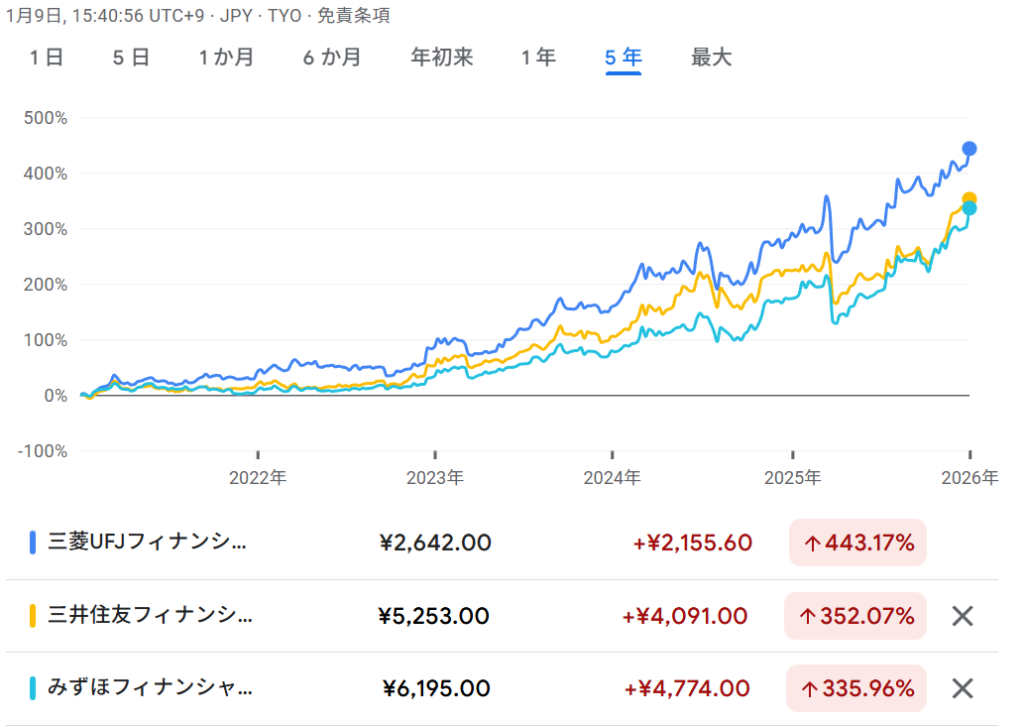This screenshot has height=727, width=1024.
Task: Click the 2024年 axis marker
Action: click(x=613, y=477)
